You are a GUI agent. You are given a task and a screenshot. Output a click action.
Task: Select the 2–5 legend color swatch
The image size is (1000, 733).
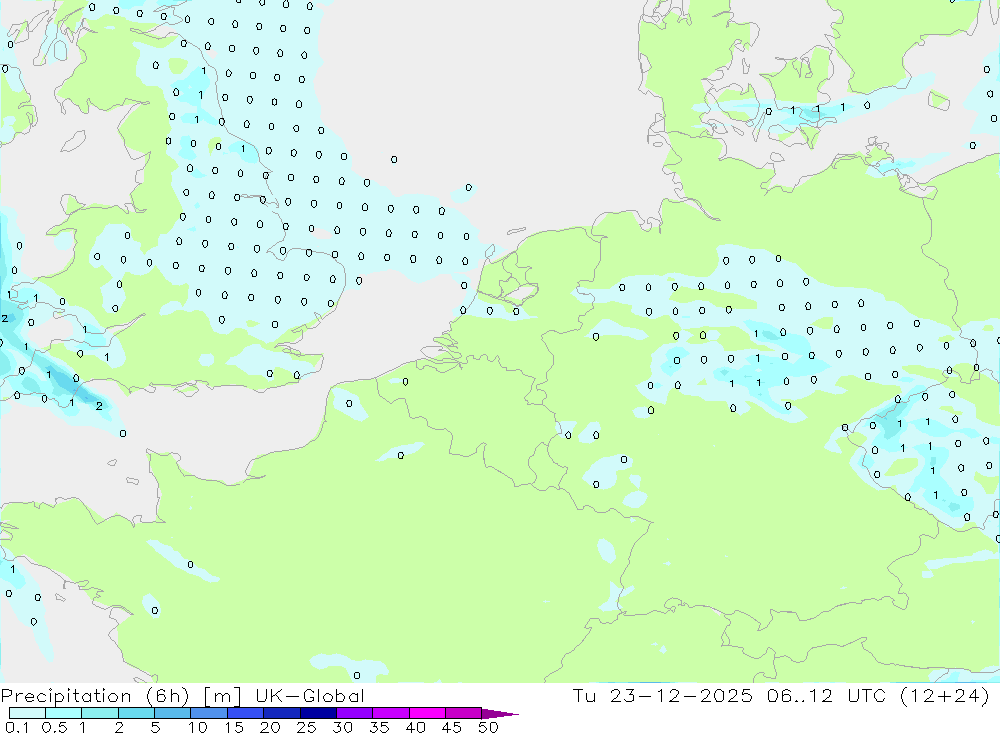point(136,713)
